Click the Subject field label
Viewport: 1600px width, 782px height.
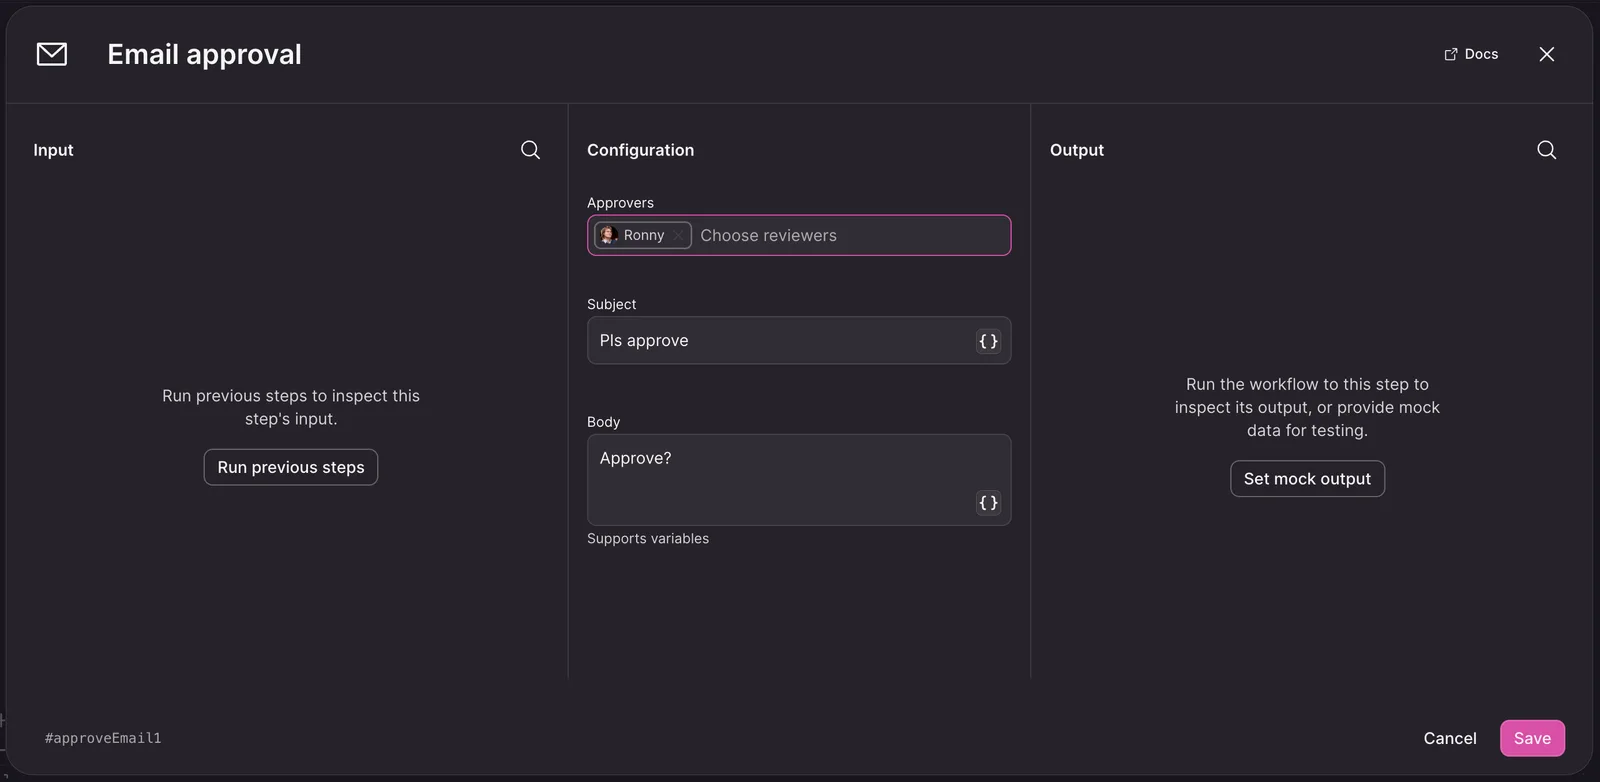click(x=611, y=304)
